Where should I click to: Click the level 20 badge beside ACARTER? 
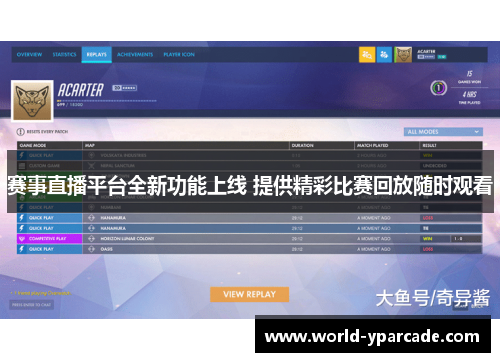tap(125, 88)
